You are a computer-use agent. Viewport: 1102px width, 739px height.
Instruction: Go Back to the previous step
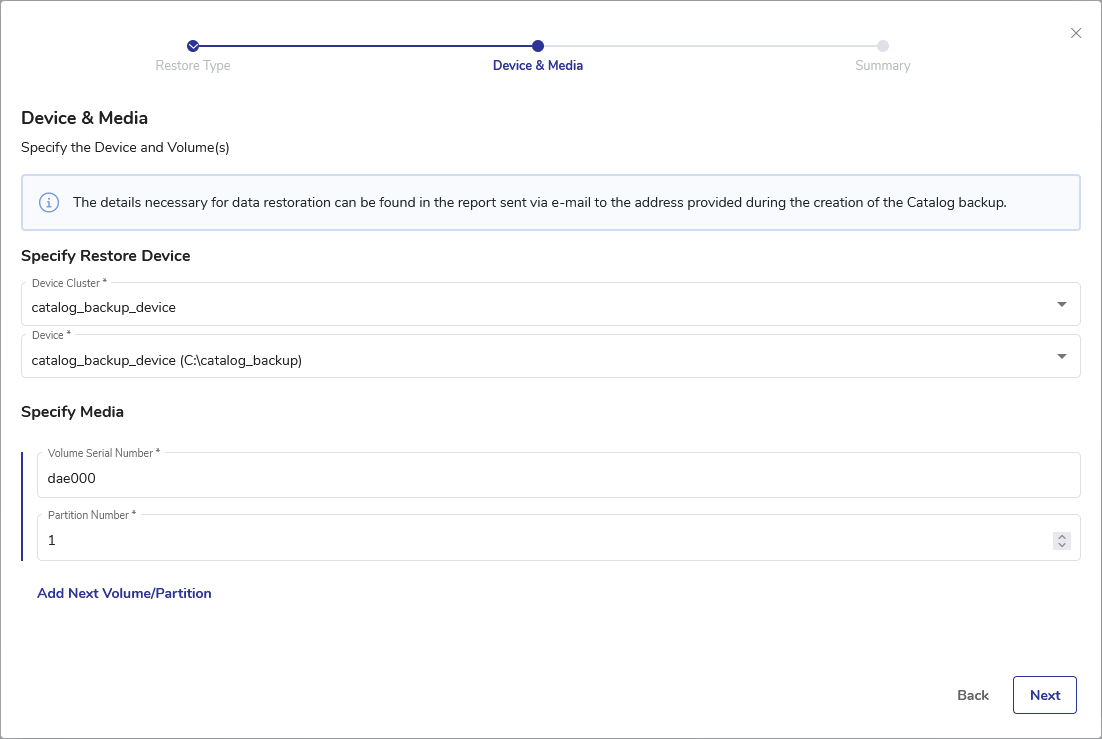972,695
